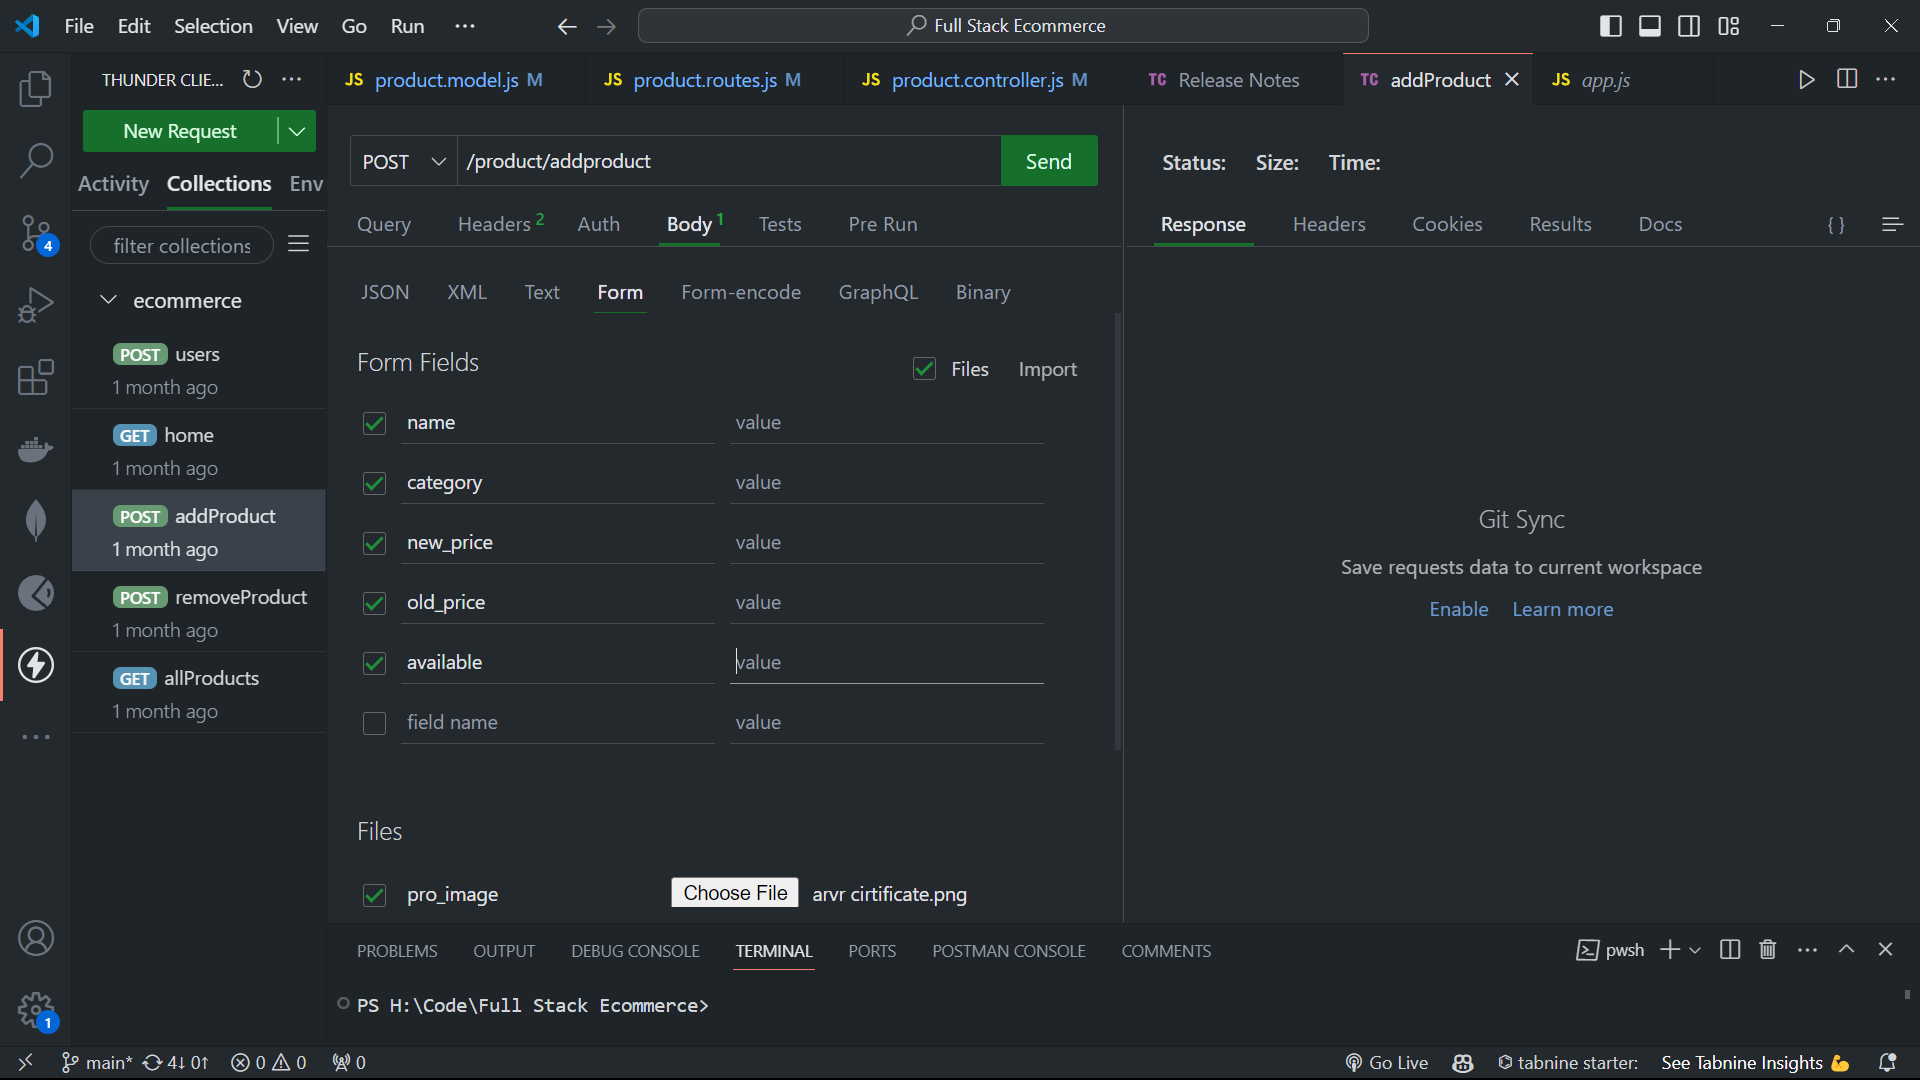Toggle the Files checkbox
1920x1080 pixels.
924,369
